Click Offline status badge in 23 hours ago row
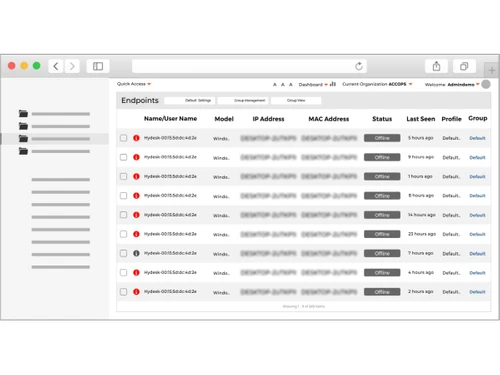This screenshot has height=375, width=500. click(382, 234)
